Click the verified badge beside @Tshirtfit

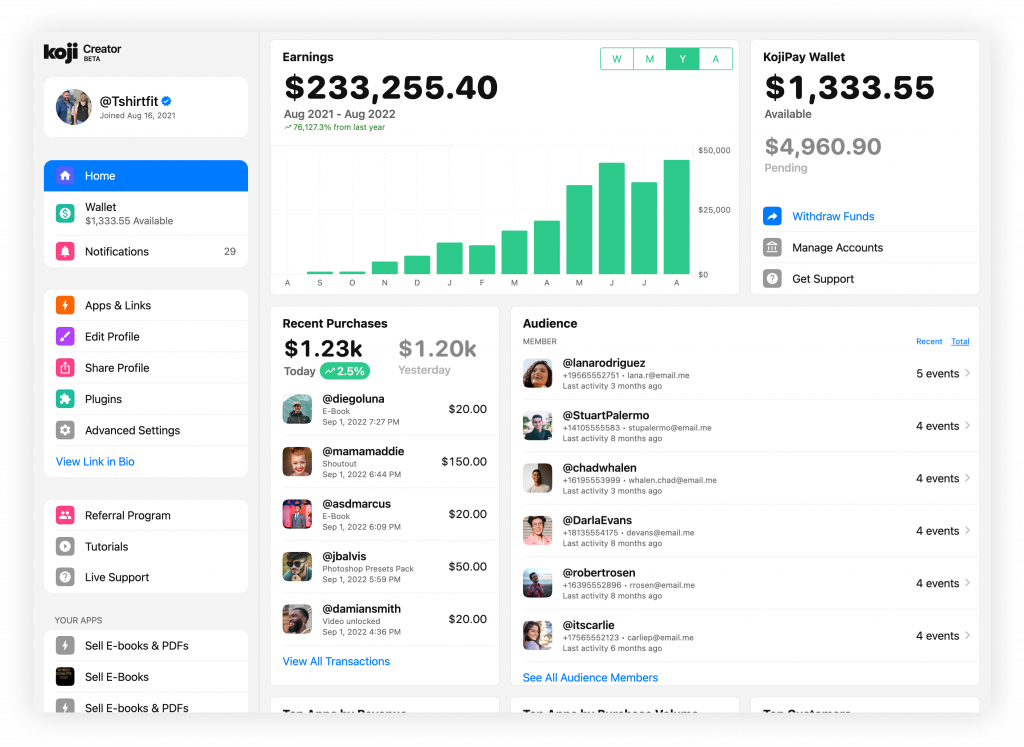[167, 101]
